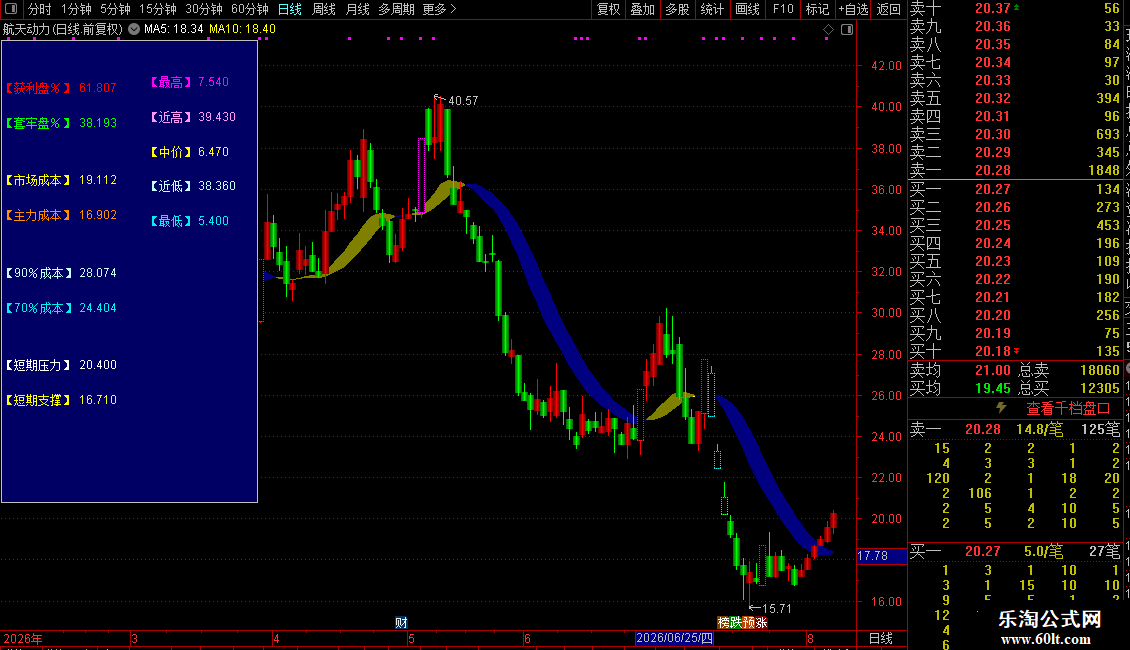Click the 17.78 price axis marker
This screenshot has height=650, width=1130.
click(x=881, y=556)
